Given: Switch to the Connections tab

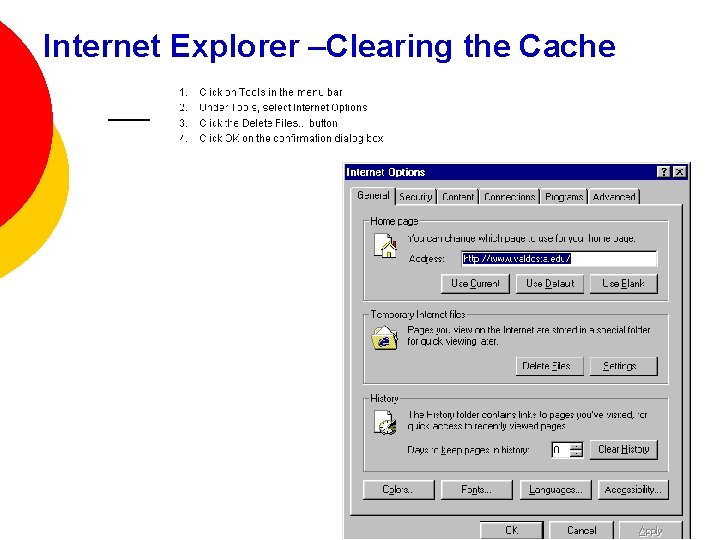Looking at the screenshot, I should [x=510, y=197].
